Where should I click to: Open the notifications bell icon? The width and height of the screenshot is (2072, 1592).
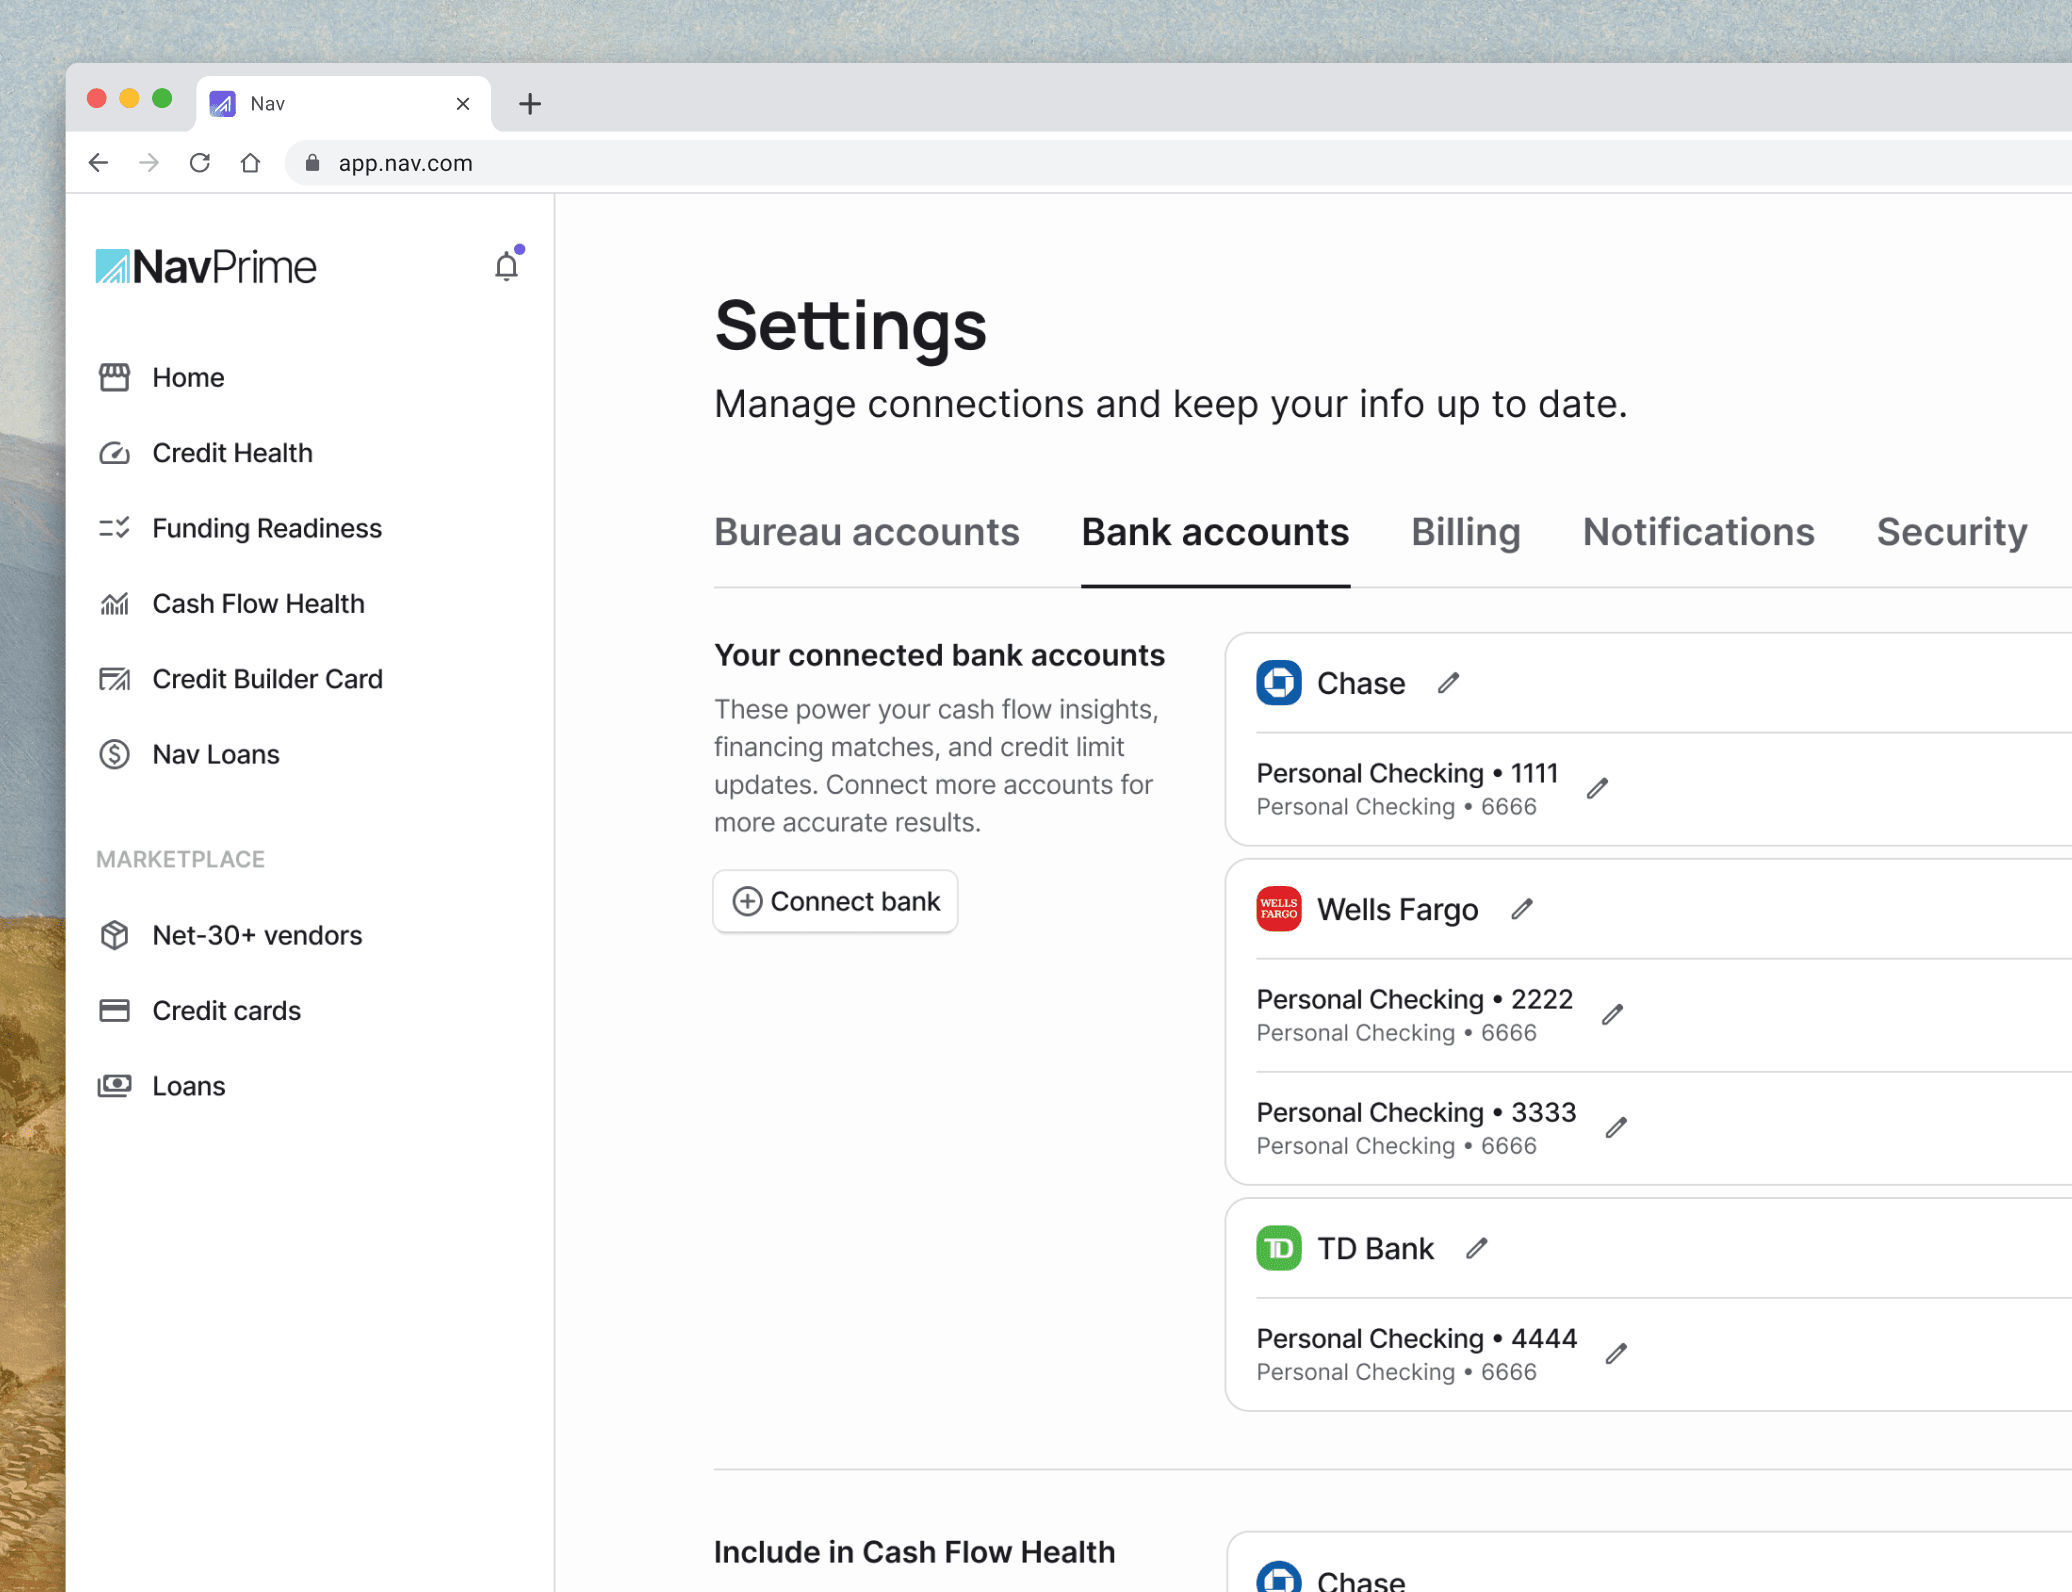(507, 266)
